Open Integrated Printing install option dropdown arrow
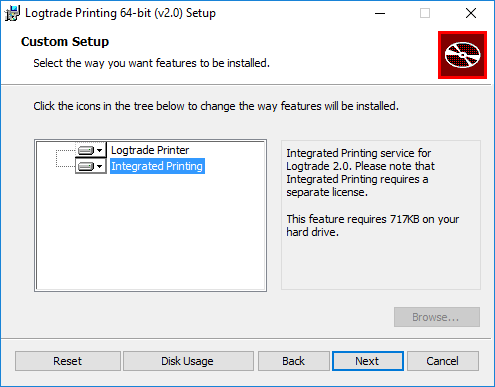495x387 pixels. click(x=99, y=166)
